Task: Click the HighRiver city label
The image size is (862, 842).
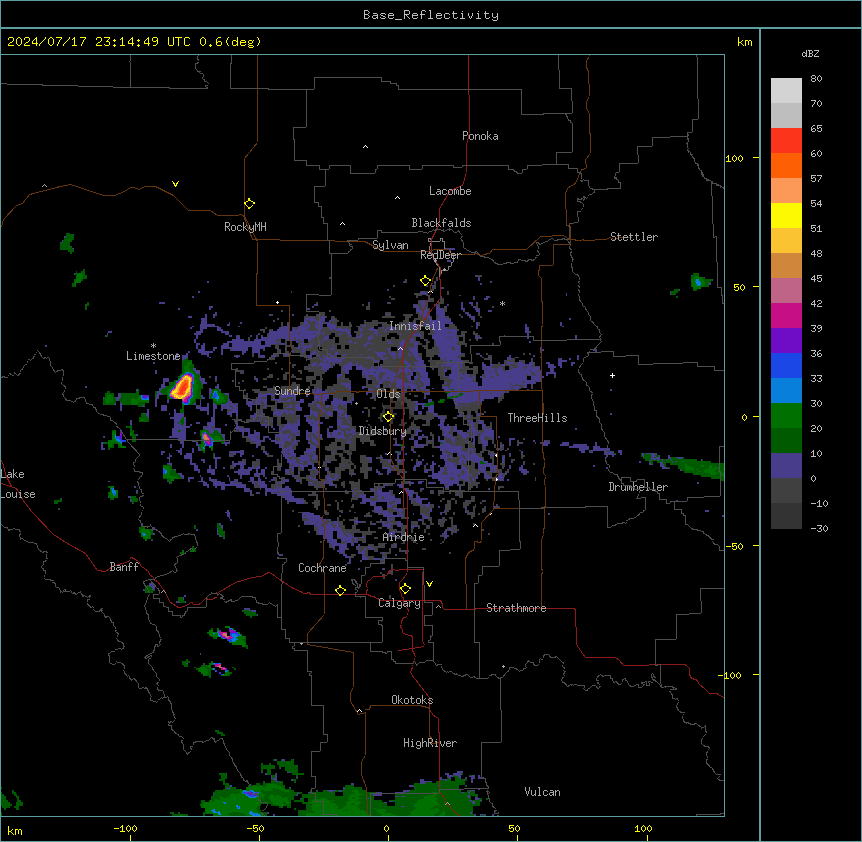Action: [x=430, y=743]
